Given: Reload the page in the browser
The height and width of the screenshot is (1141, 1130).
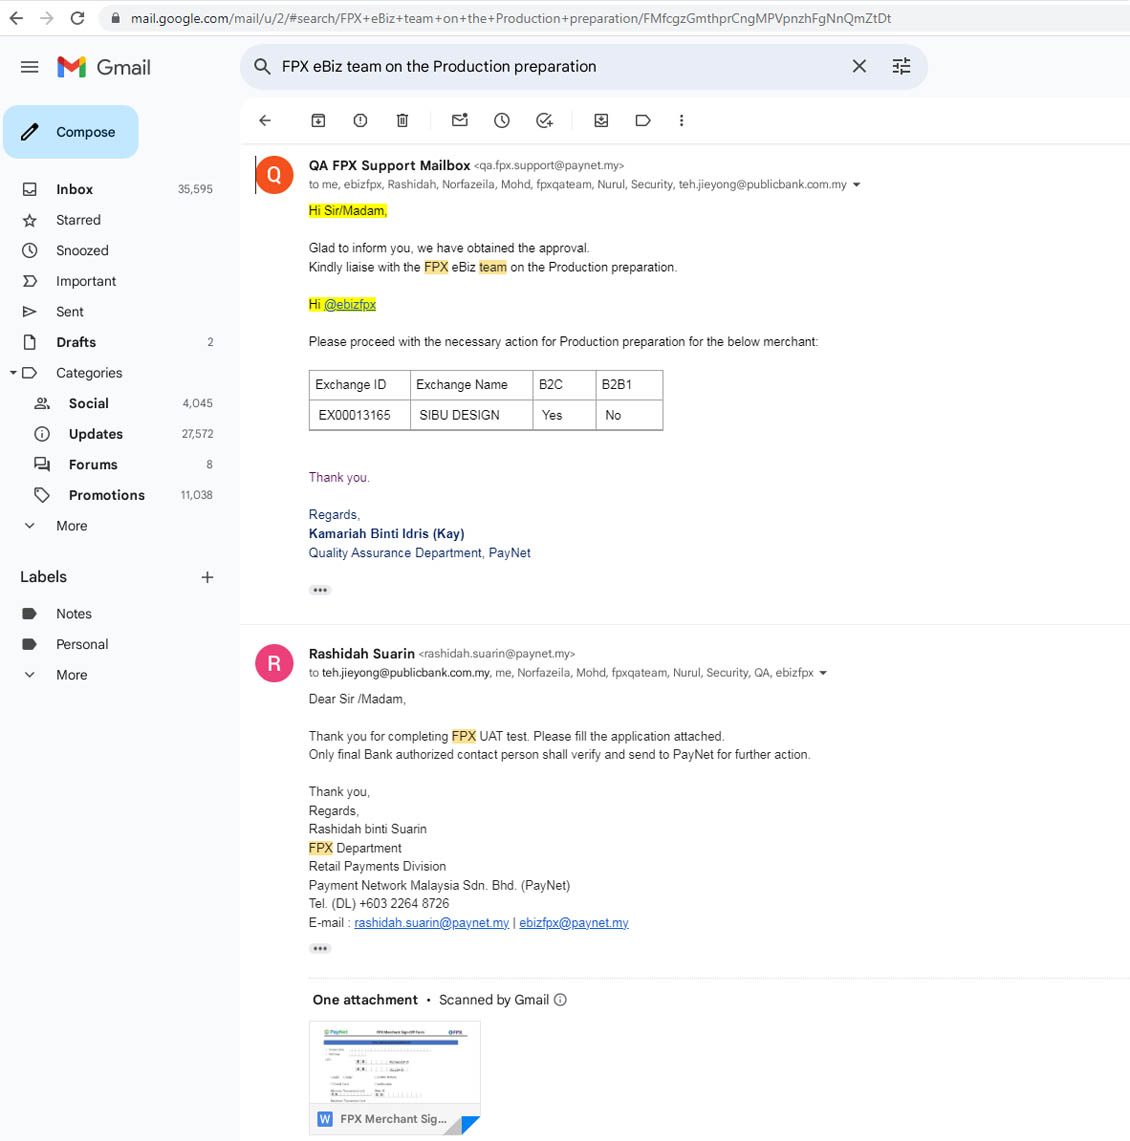Looking at the screenshot, I should [77, 18].
